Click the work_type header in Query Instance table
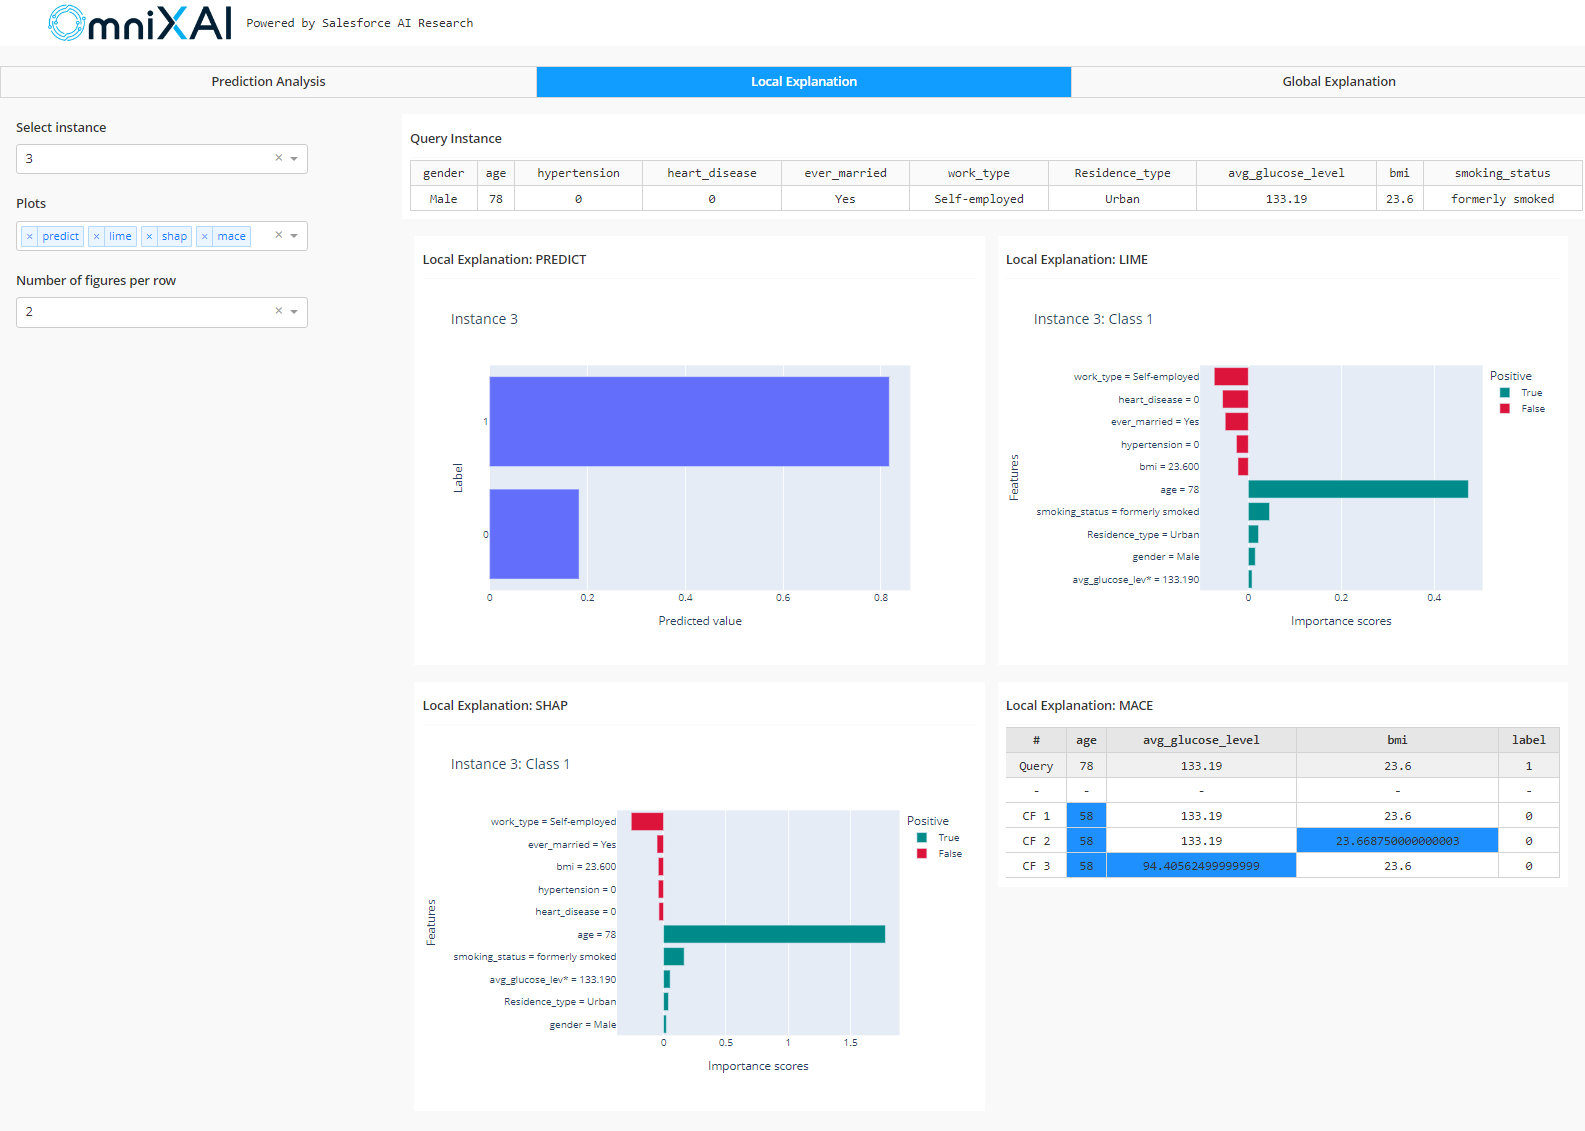Image resolution: width=1585 pixels, height=1131 pixels. 979,173
